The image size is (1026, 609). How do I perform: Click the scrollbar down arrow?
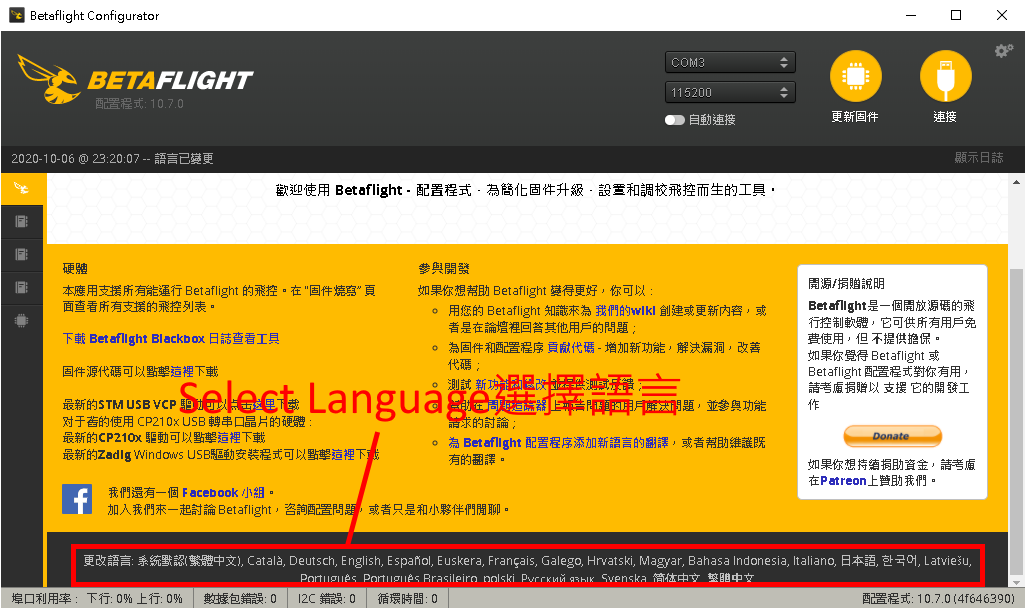click(1016, 582)
